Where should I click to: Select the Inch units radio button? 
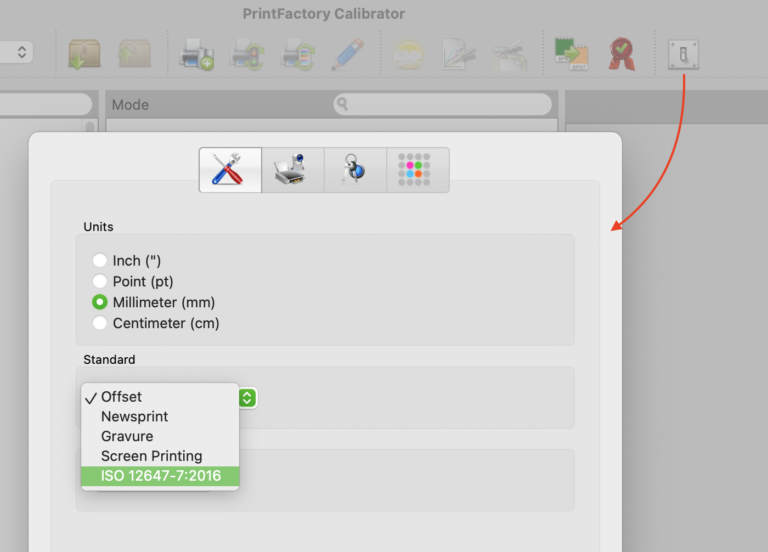(100, 260)
